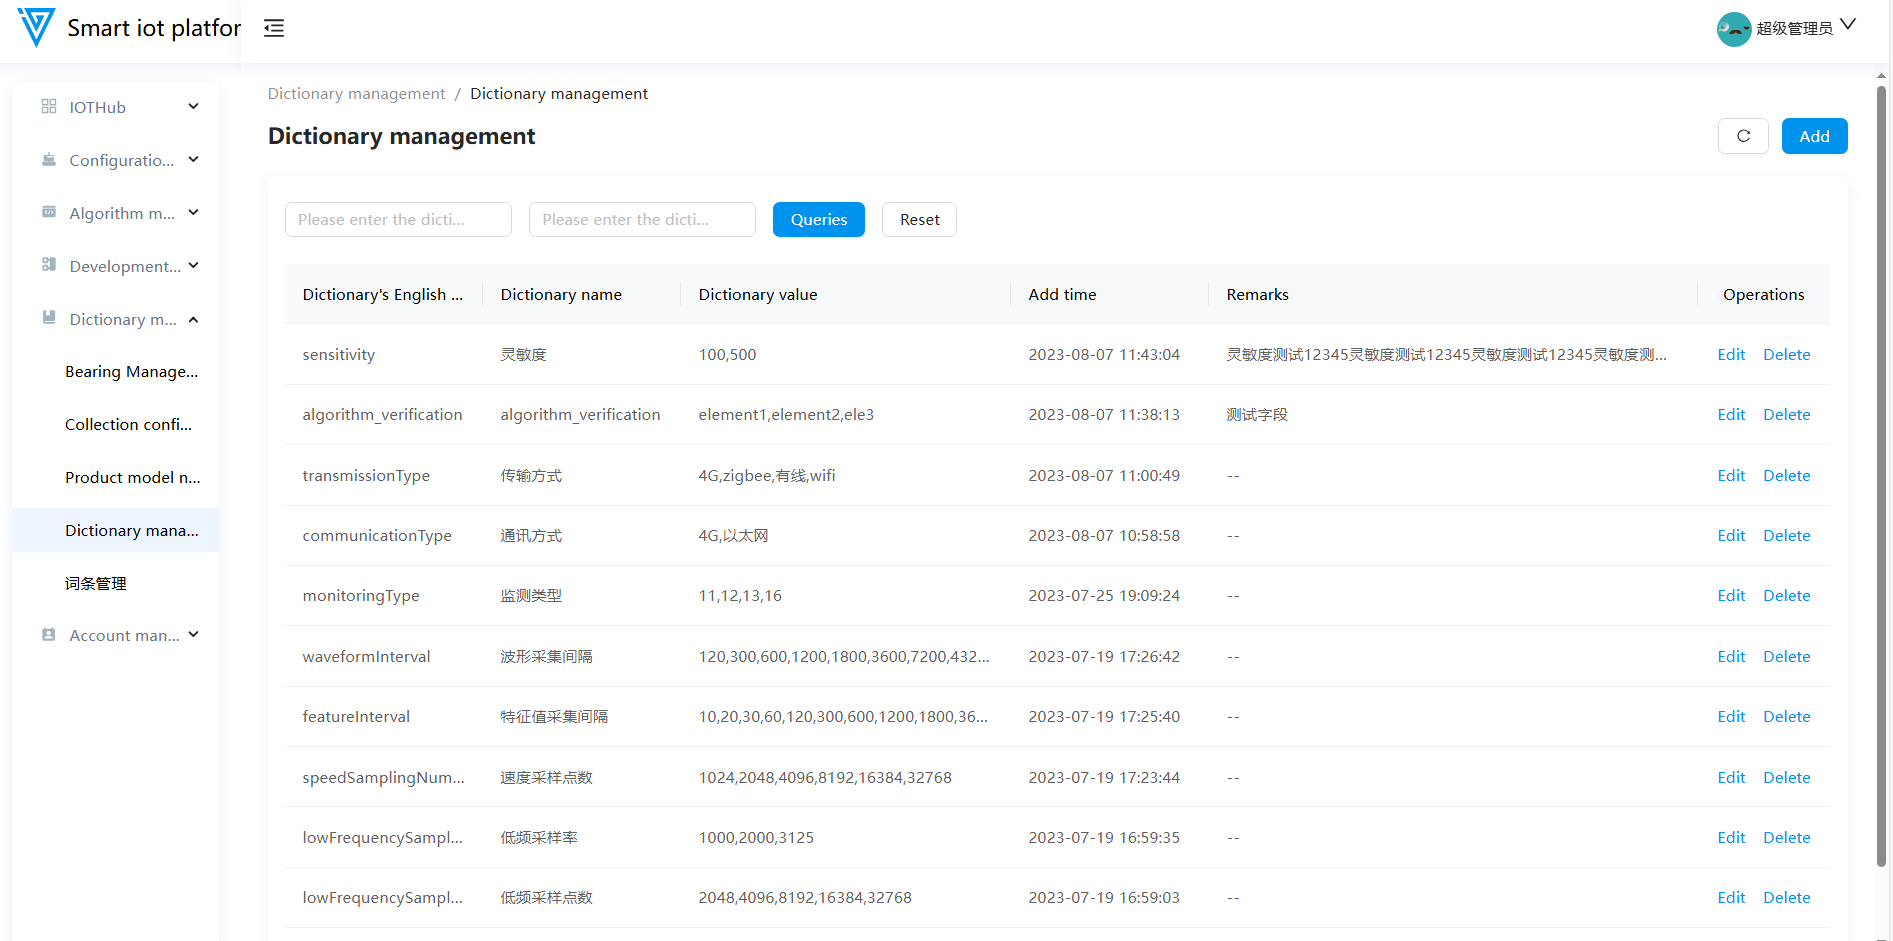Image resolution: width=1893 pixels, height=941 pixels.
Task: Click the refresh icon button beside Add
Action: 1742,136
